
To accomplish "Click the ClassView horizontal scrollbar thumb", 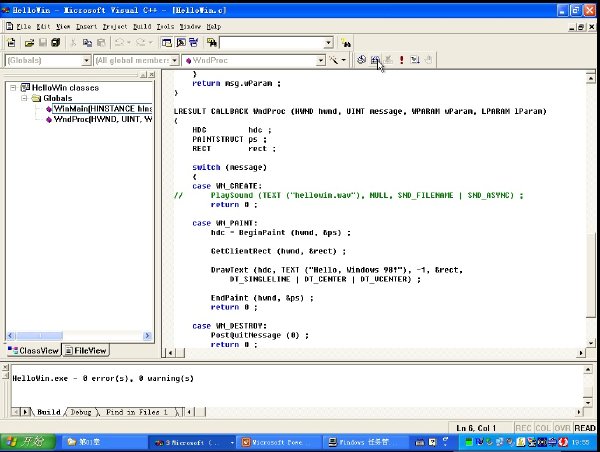I will click(x=39, y=336).
